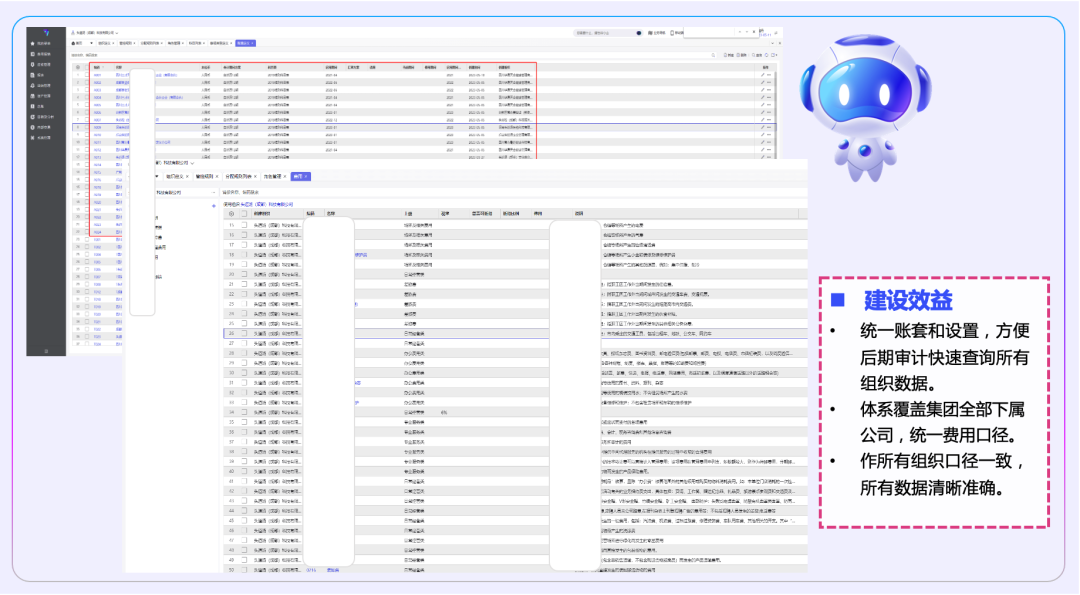Check the box for row 1 in upper table
This screenshot has width=1080, height=595.
(x=86, y=75)
